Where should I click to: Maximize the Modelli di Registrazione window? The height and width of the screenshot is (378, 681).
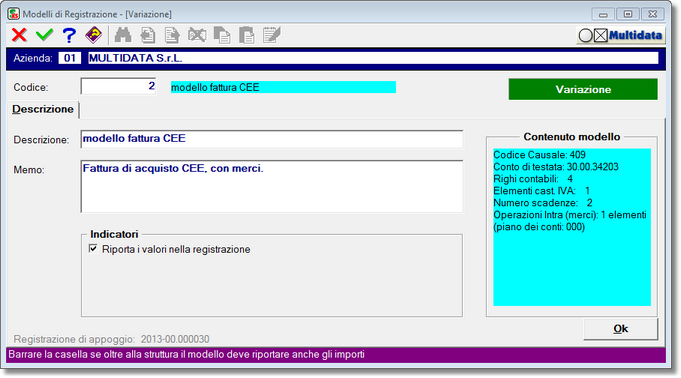[628, 14]
